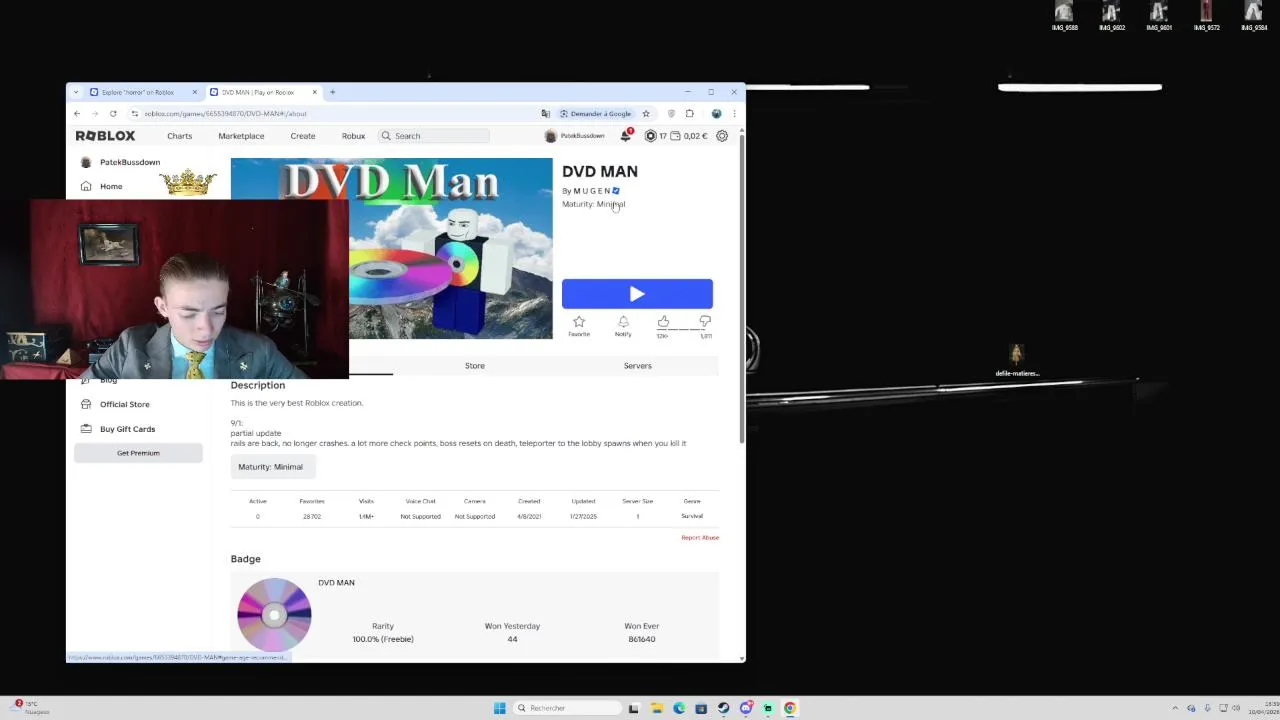Switch to the Servers tab
Image resolution: width=1280 pixels, height=720 pixels.
pos(638,366)
